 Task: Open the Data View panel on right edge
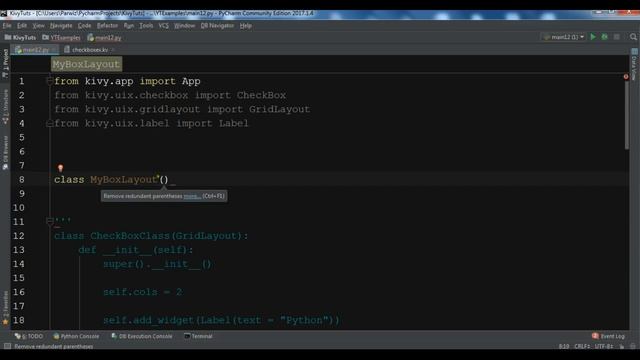point(634,64)
